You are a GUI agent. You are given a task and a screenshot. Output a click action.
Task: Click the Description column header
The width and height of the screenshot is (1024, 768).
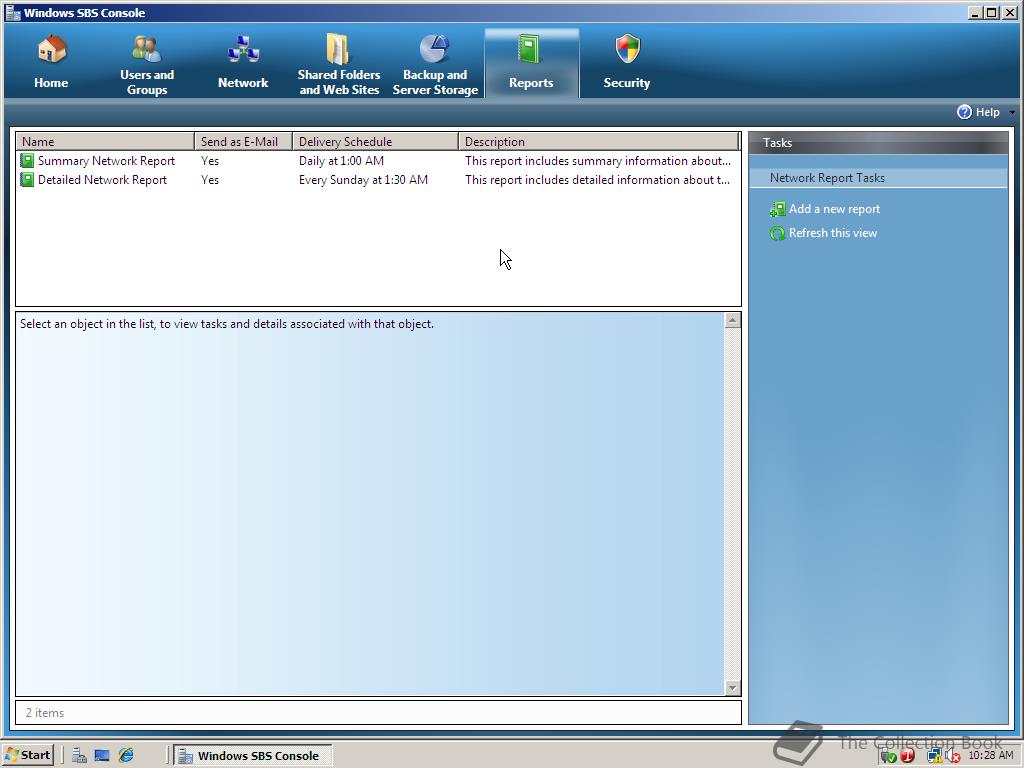tap(599, 141)
